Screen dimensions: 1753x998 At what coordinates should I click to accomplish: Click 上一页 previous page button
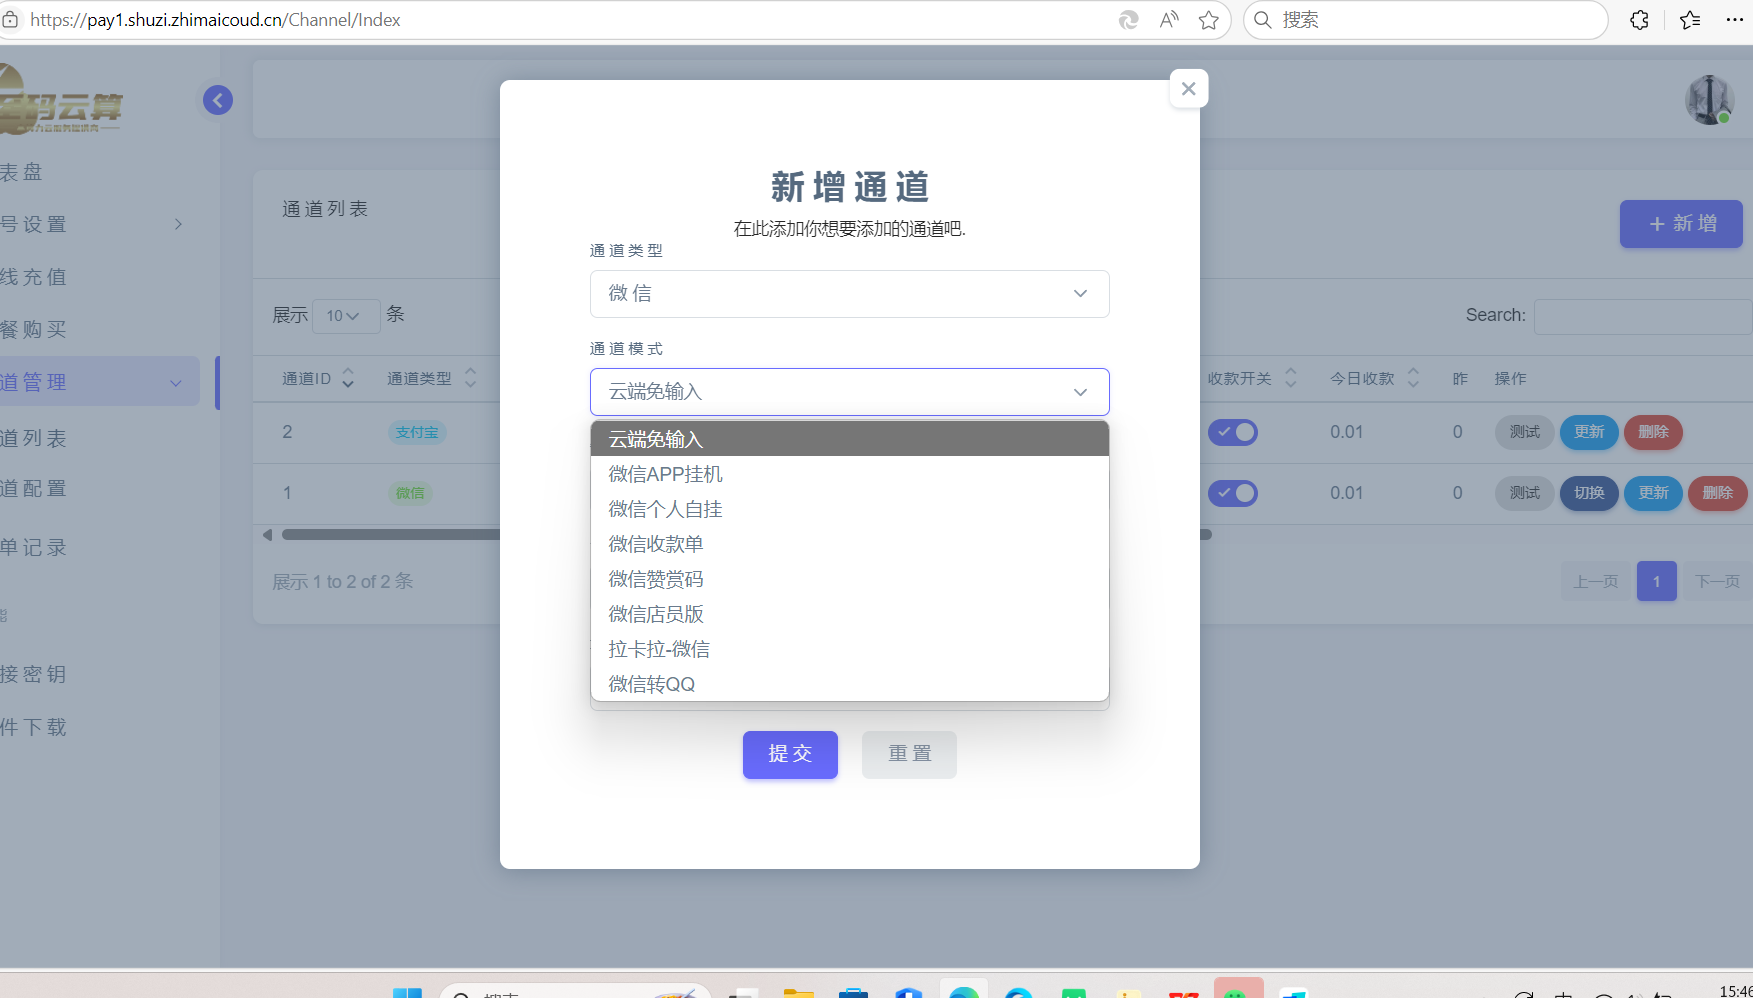point(1595,581)
